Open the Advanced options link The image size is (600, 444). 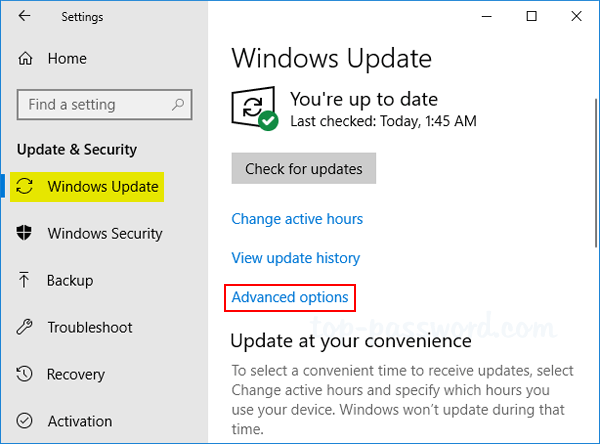pos(290,297)
